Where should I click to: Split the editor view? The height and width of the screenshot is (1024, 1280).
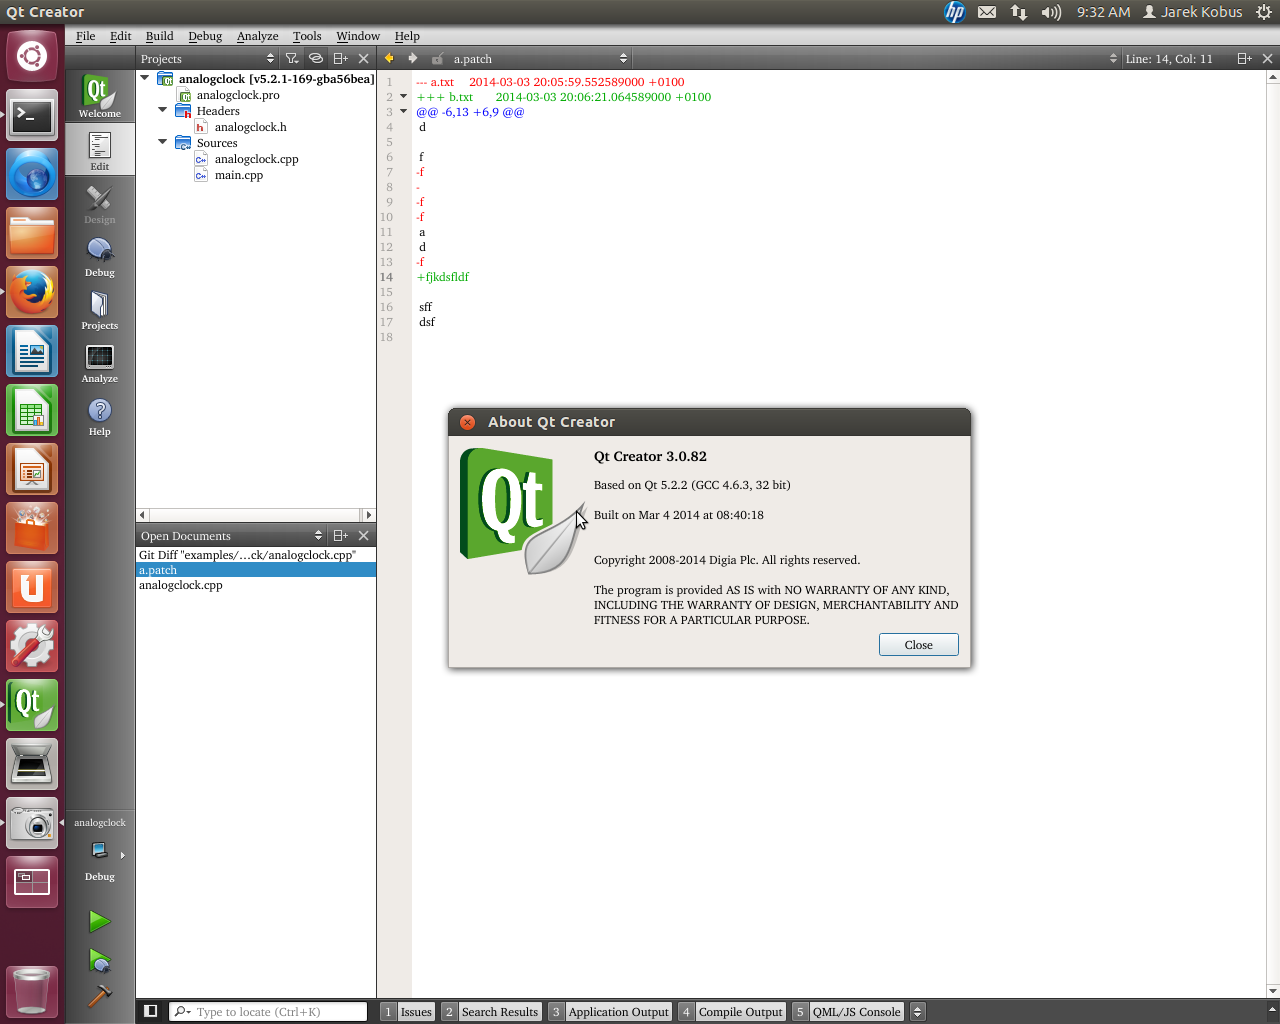pos(1245,58)
